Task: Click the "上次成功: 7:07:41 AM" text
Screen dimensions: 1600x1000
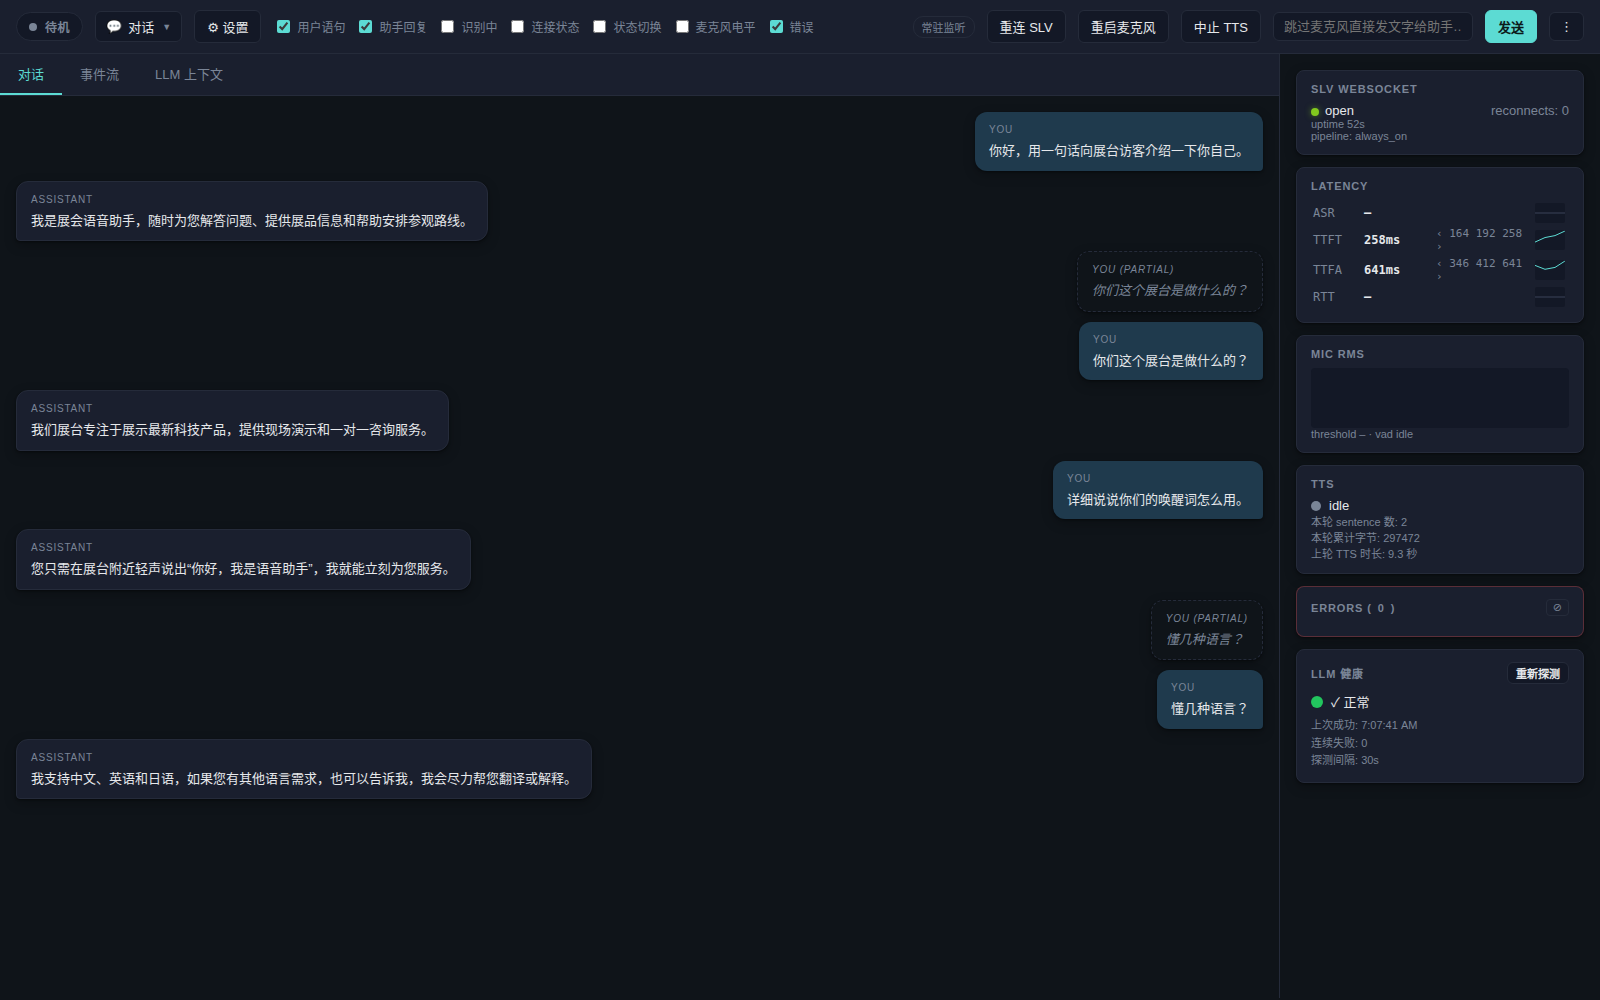Action: (x=1363, y=725)
